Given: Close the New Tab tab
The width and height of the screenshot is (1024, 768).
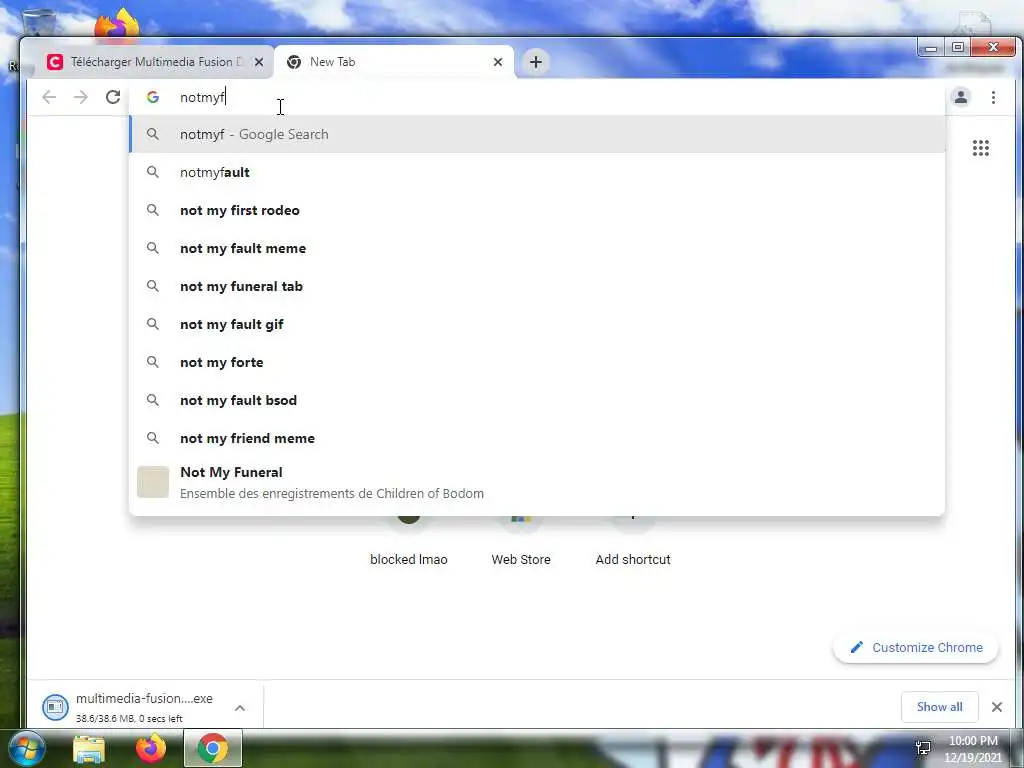Looking at the screenshot, I should pos(498,62).
